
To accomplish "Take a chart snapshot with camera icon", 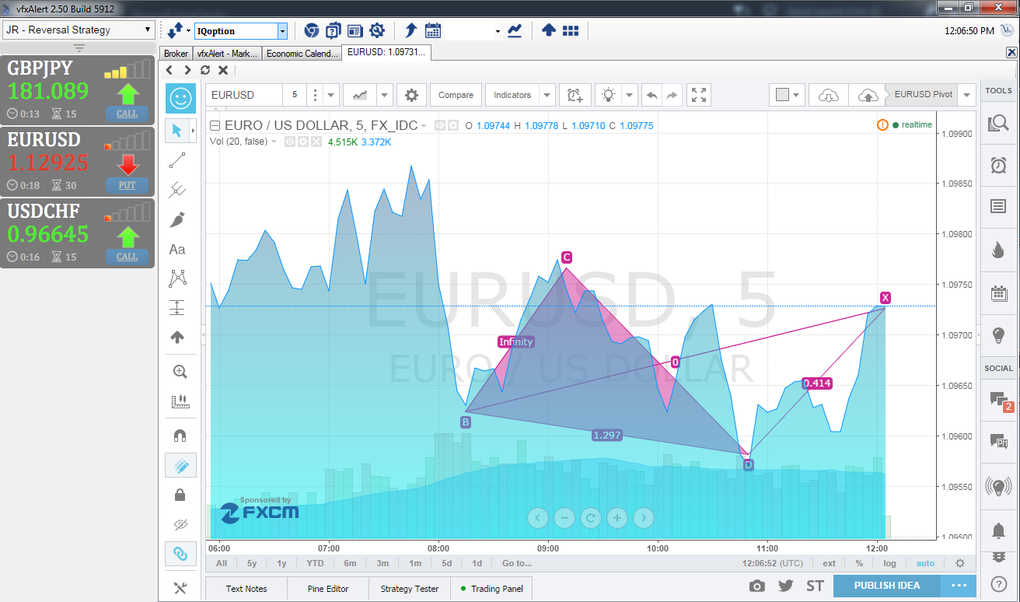I will [757, 586].
